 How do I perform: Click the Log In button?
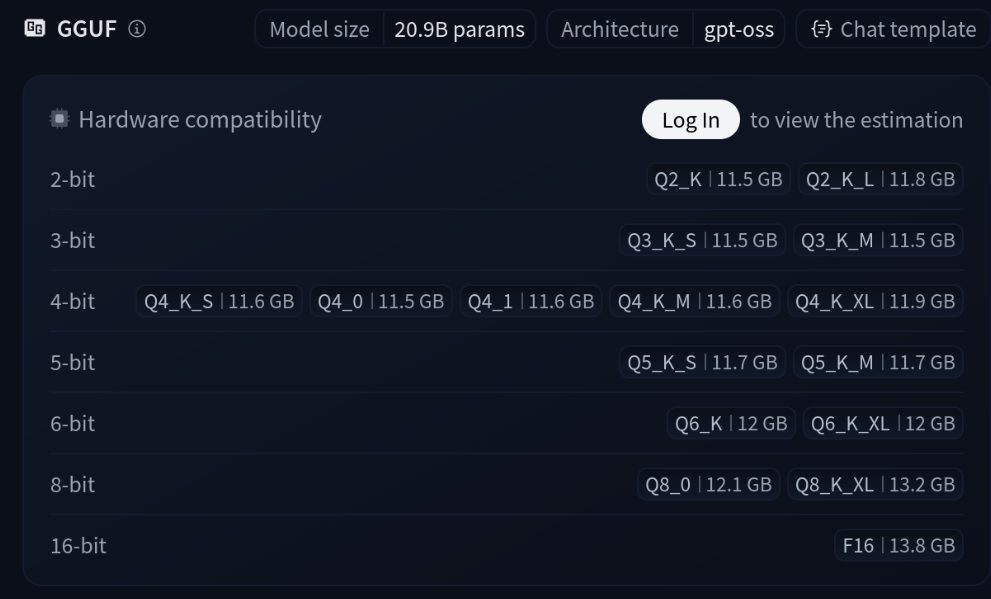tap(690, 120)
